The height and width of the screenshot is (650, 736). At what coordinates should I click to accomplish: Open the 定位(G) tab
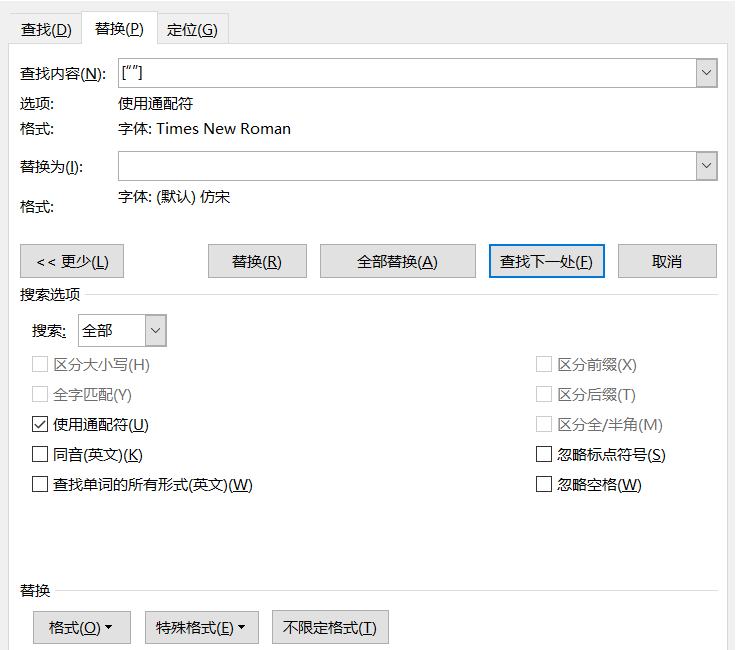(x=192, y=29)
